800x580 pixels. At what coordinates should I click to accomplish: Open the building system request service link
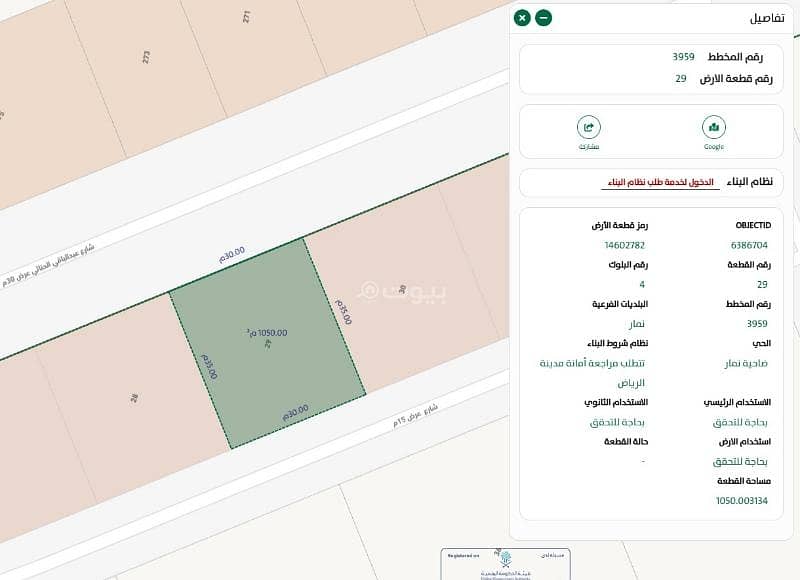pyautogui.click(x=659, y=182)
